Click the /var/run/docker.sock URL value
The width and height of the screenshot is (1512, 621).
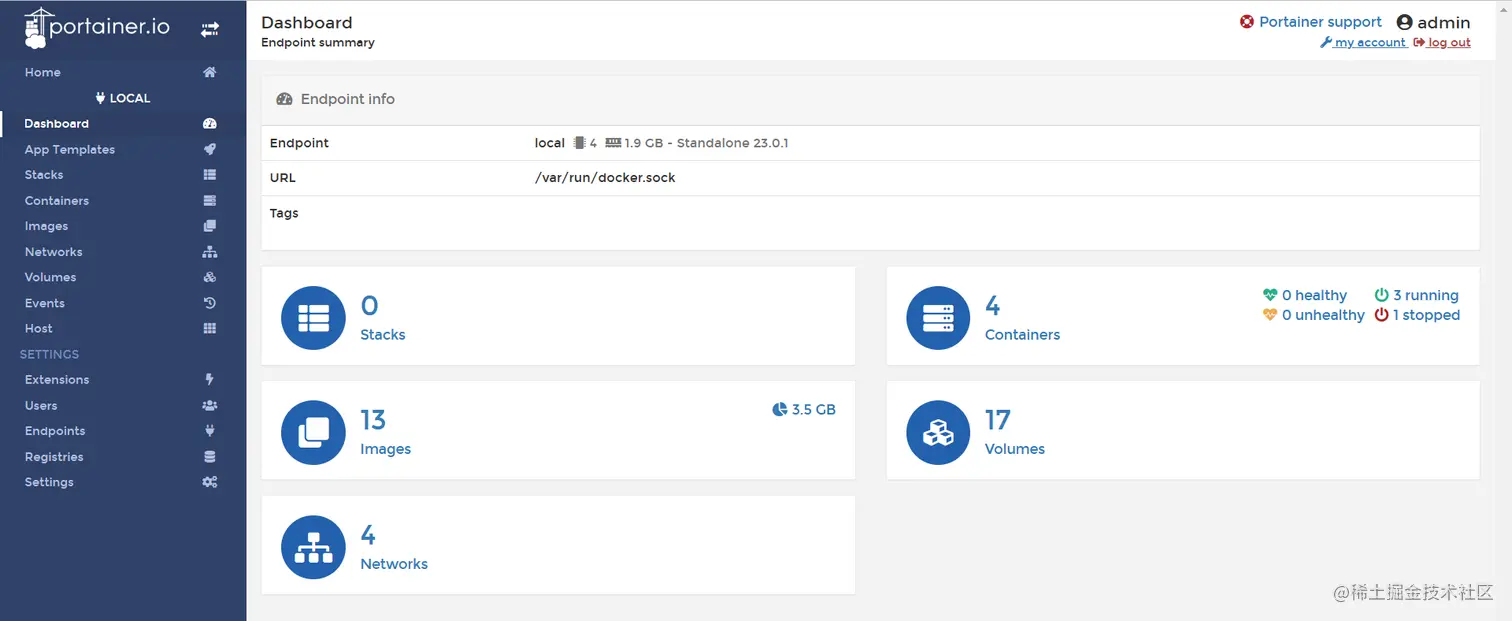coord(605,178)
